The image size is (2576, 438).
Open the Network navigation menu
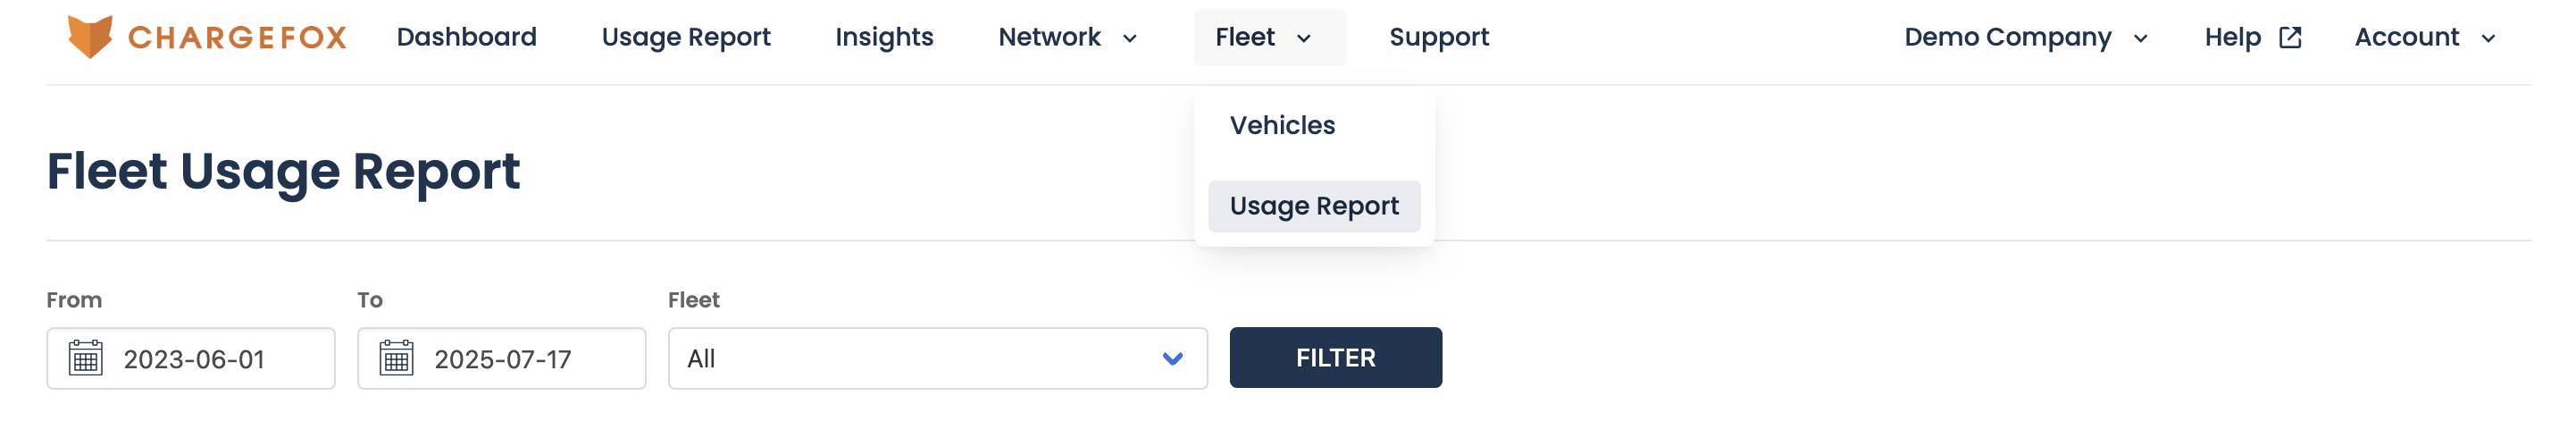pyautogui.click(x=1068, y=38)
